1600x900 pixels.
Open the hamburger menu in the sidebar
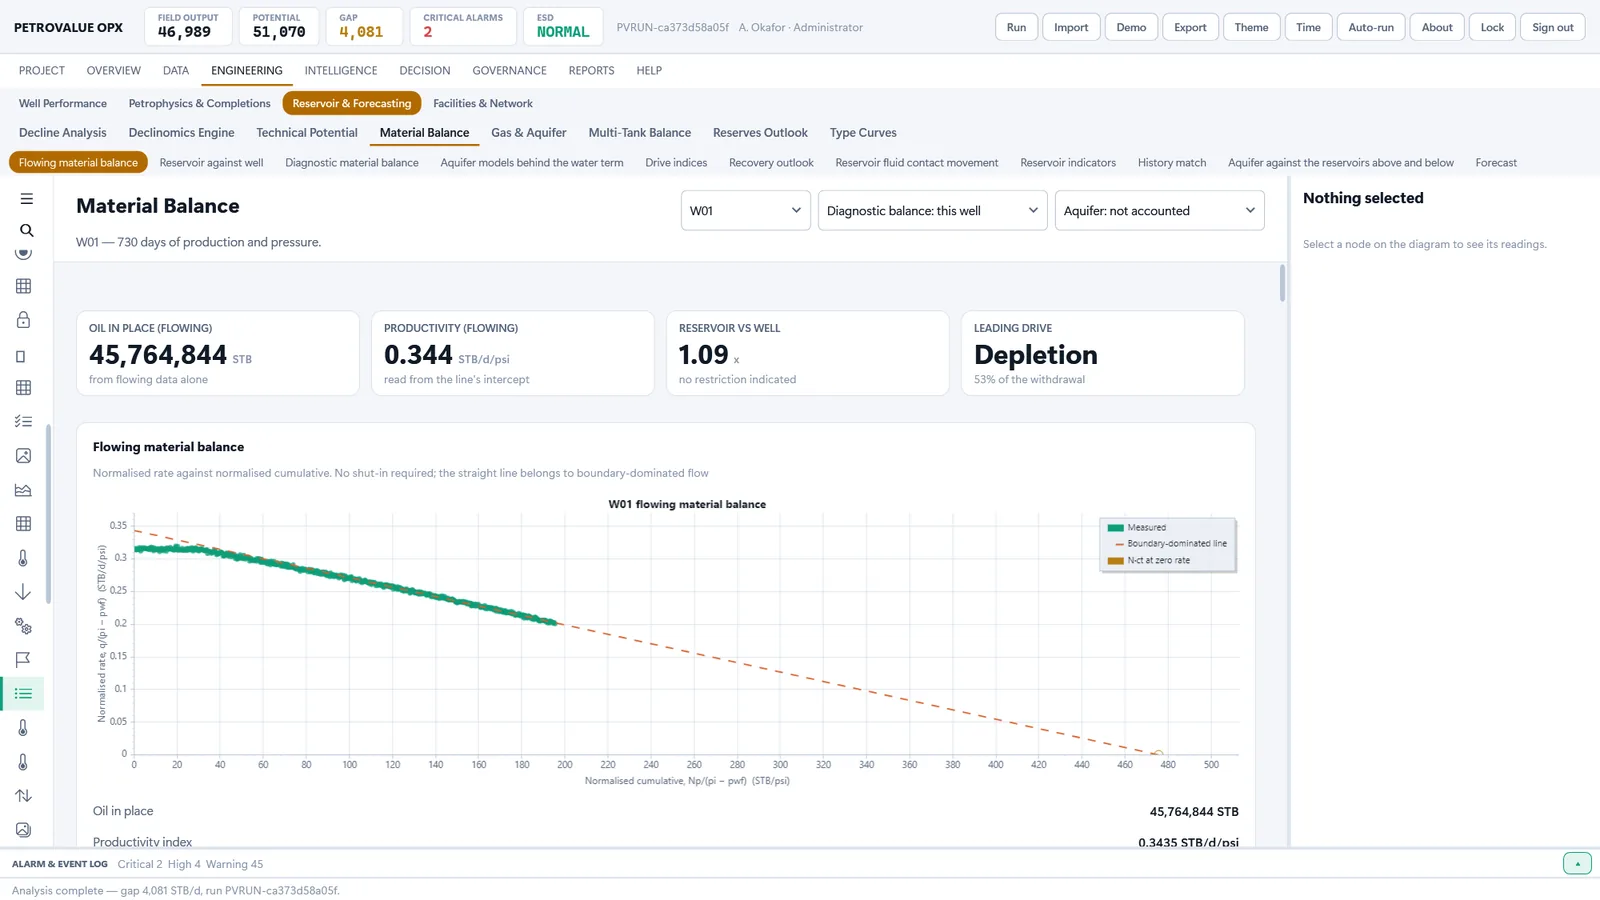(x=27, y=199)
